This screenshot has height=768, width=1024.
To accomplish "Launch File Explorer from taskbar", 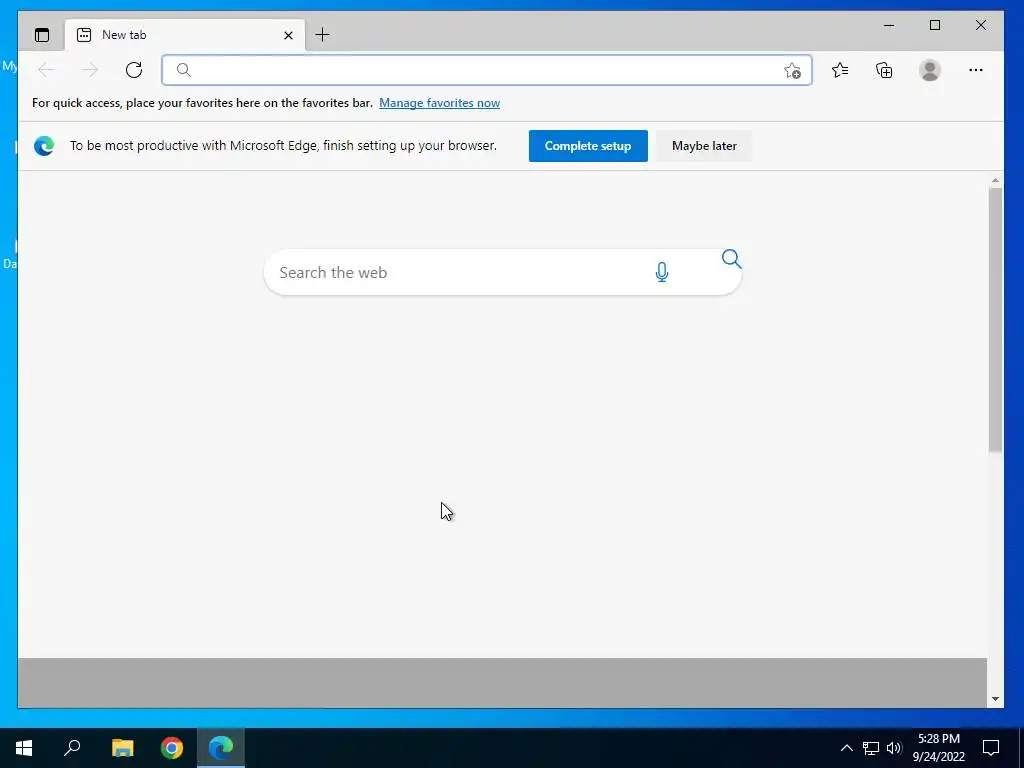I will coord(122,748).
